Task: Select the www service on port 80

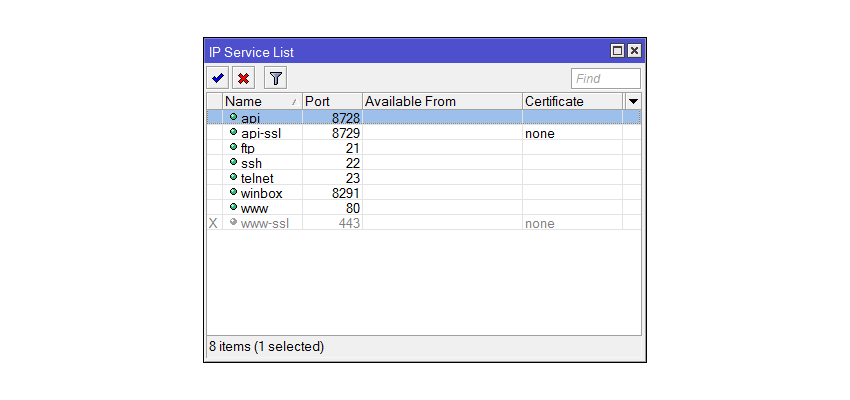Action: (424, 208)
